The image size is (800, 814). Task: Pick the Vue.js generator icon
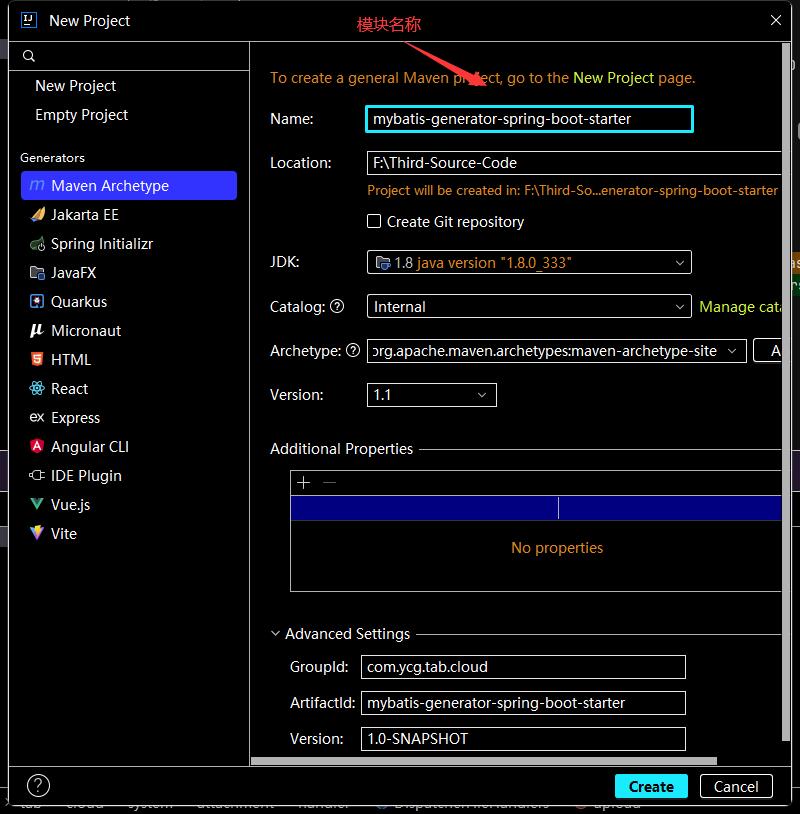coord(37,505)
